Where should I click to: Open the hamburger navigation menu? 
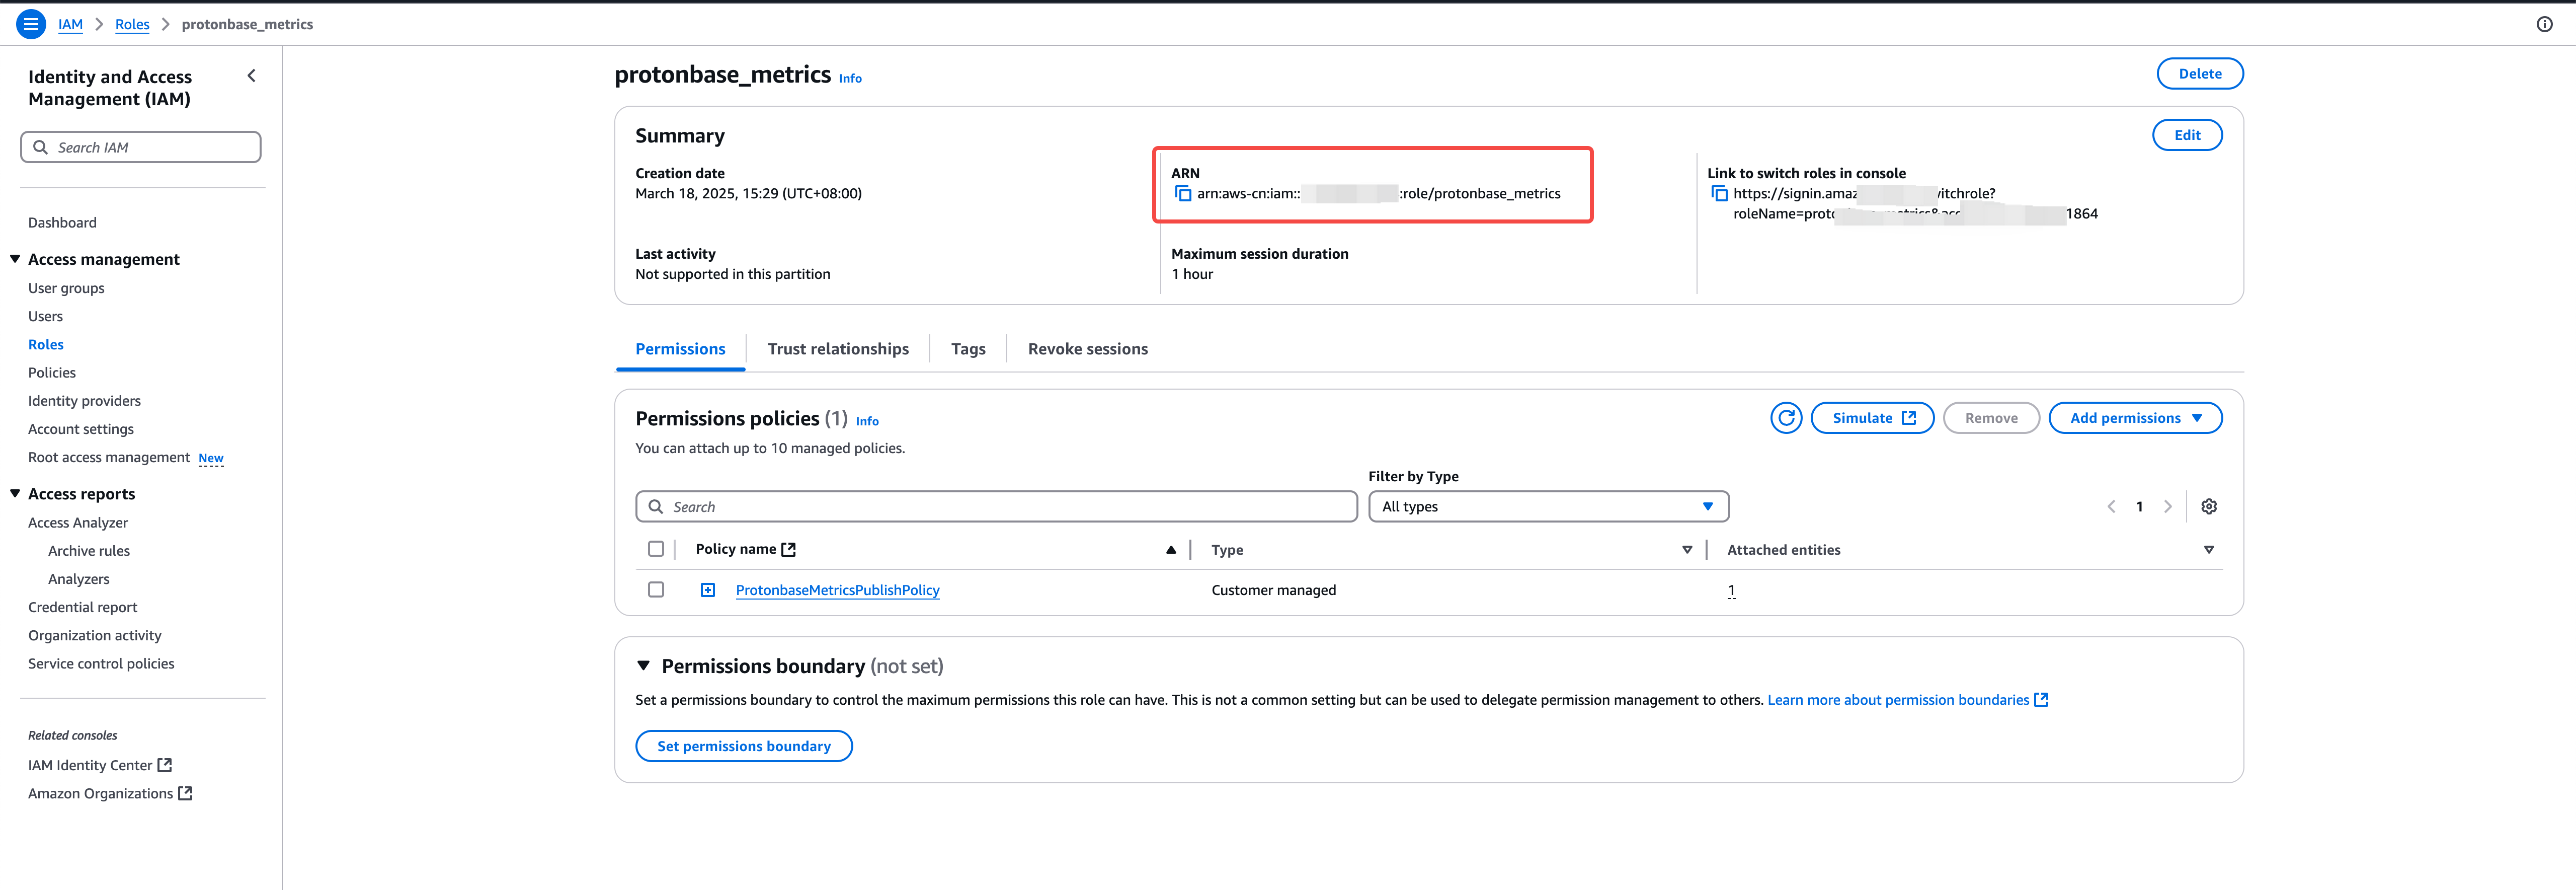click(x=31, y=24)
